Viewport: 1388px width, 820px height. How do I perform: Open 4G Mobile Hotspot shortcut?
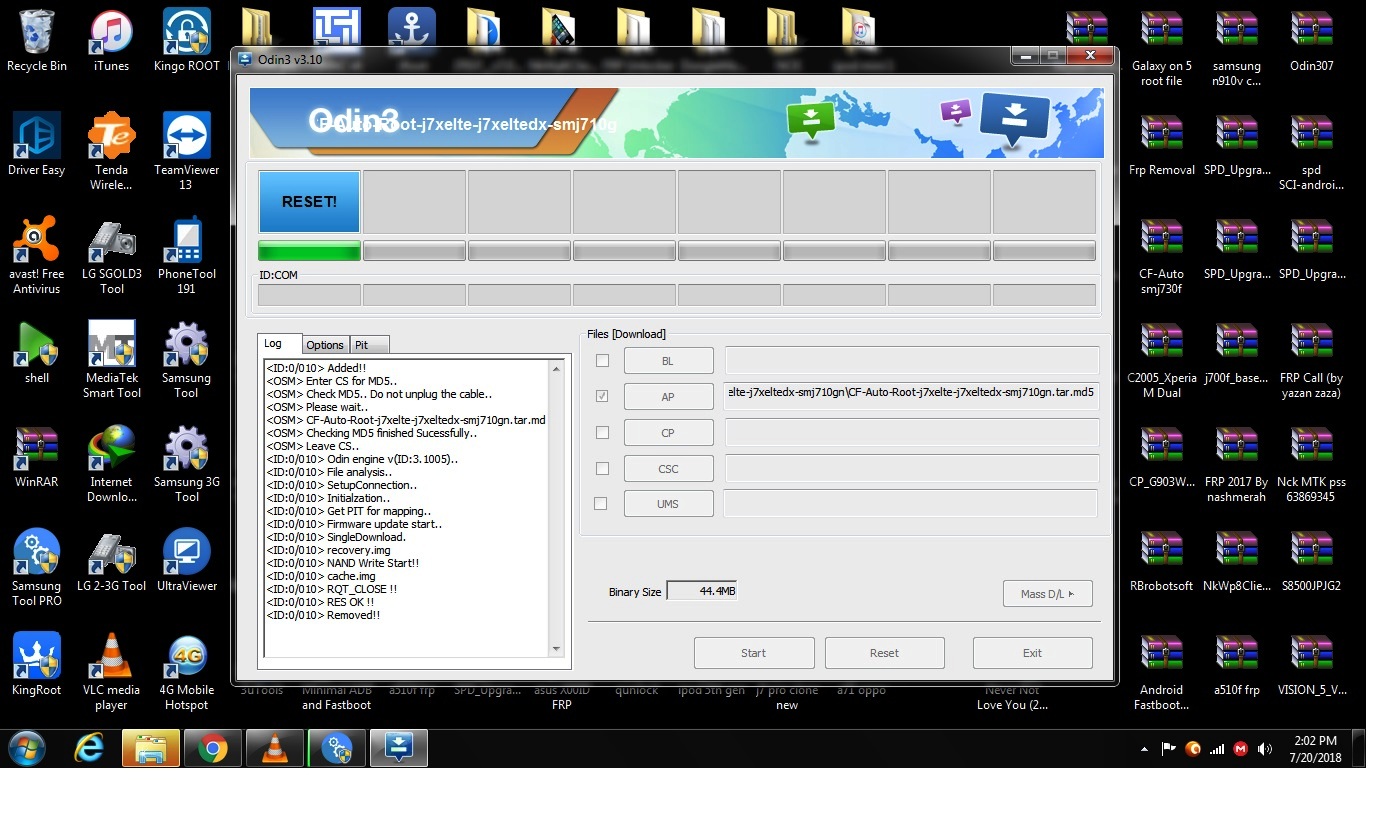coord(186,671)
